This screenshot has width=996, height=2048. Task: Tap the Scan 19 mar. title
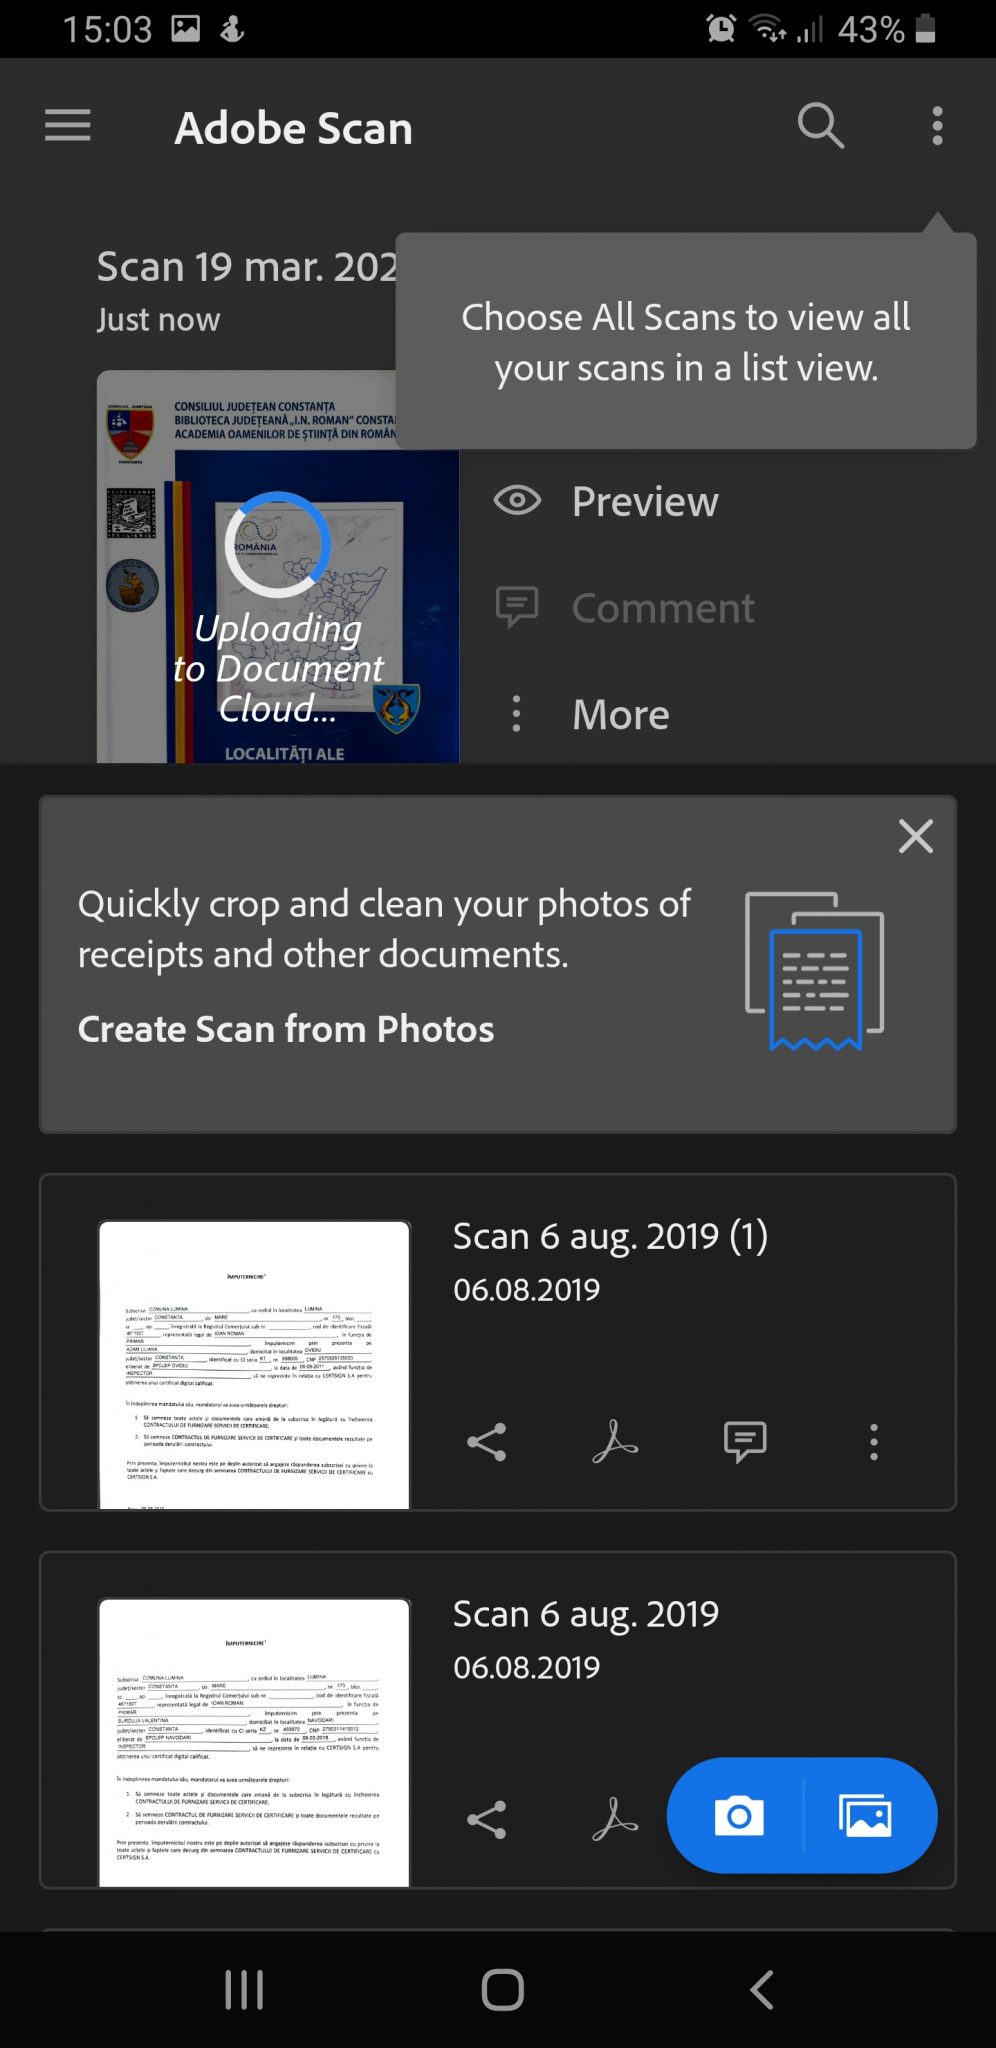pos(247,267)
